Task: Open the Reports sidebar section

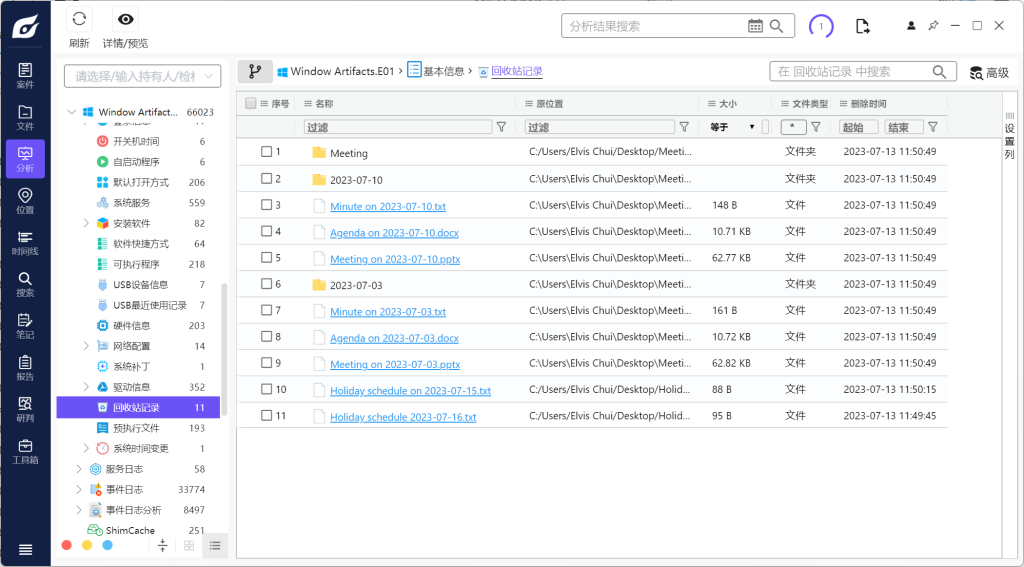Action: (25, 368)
